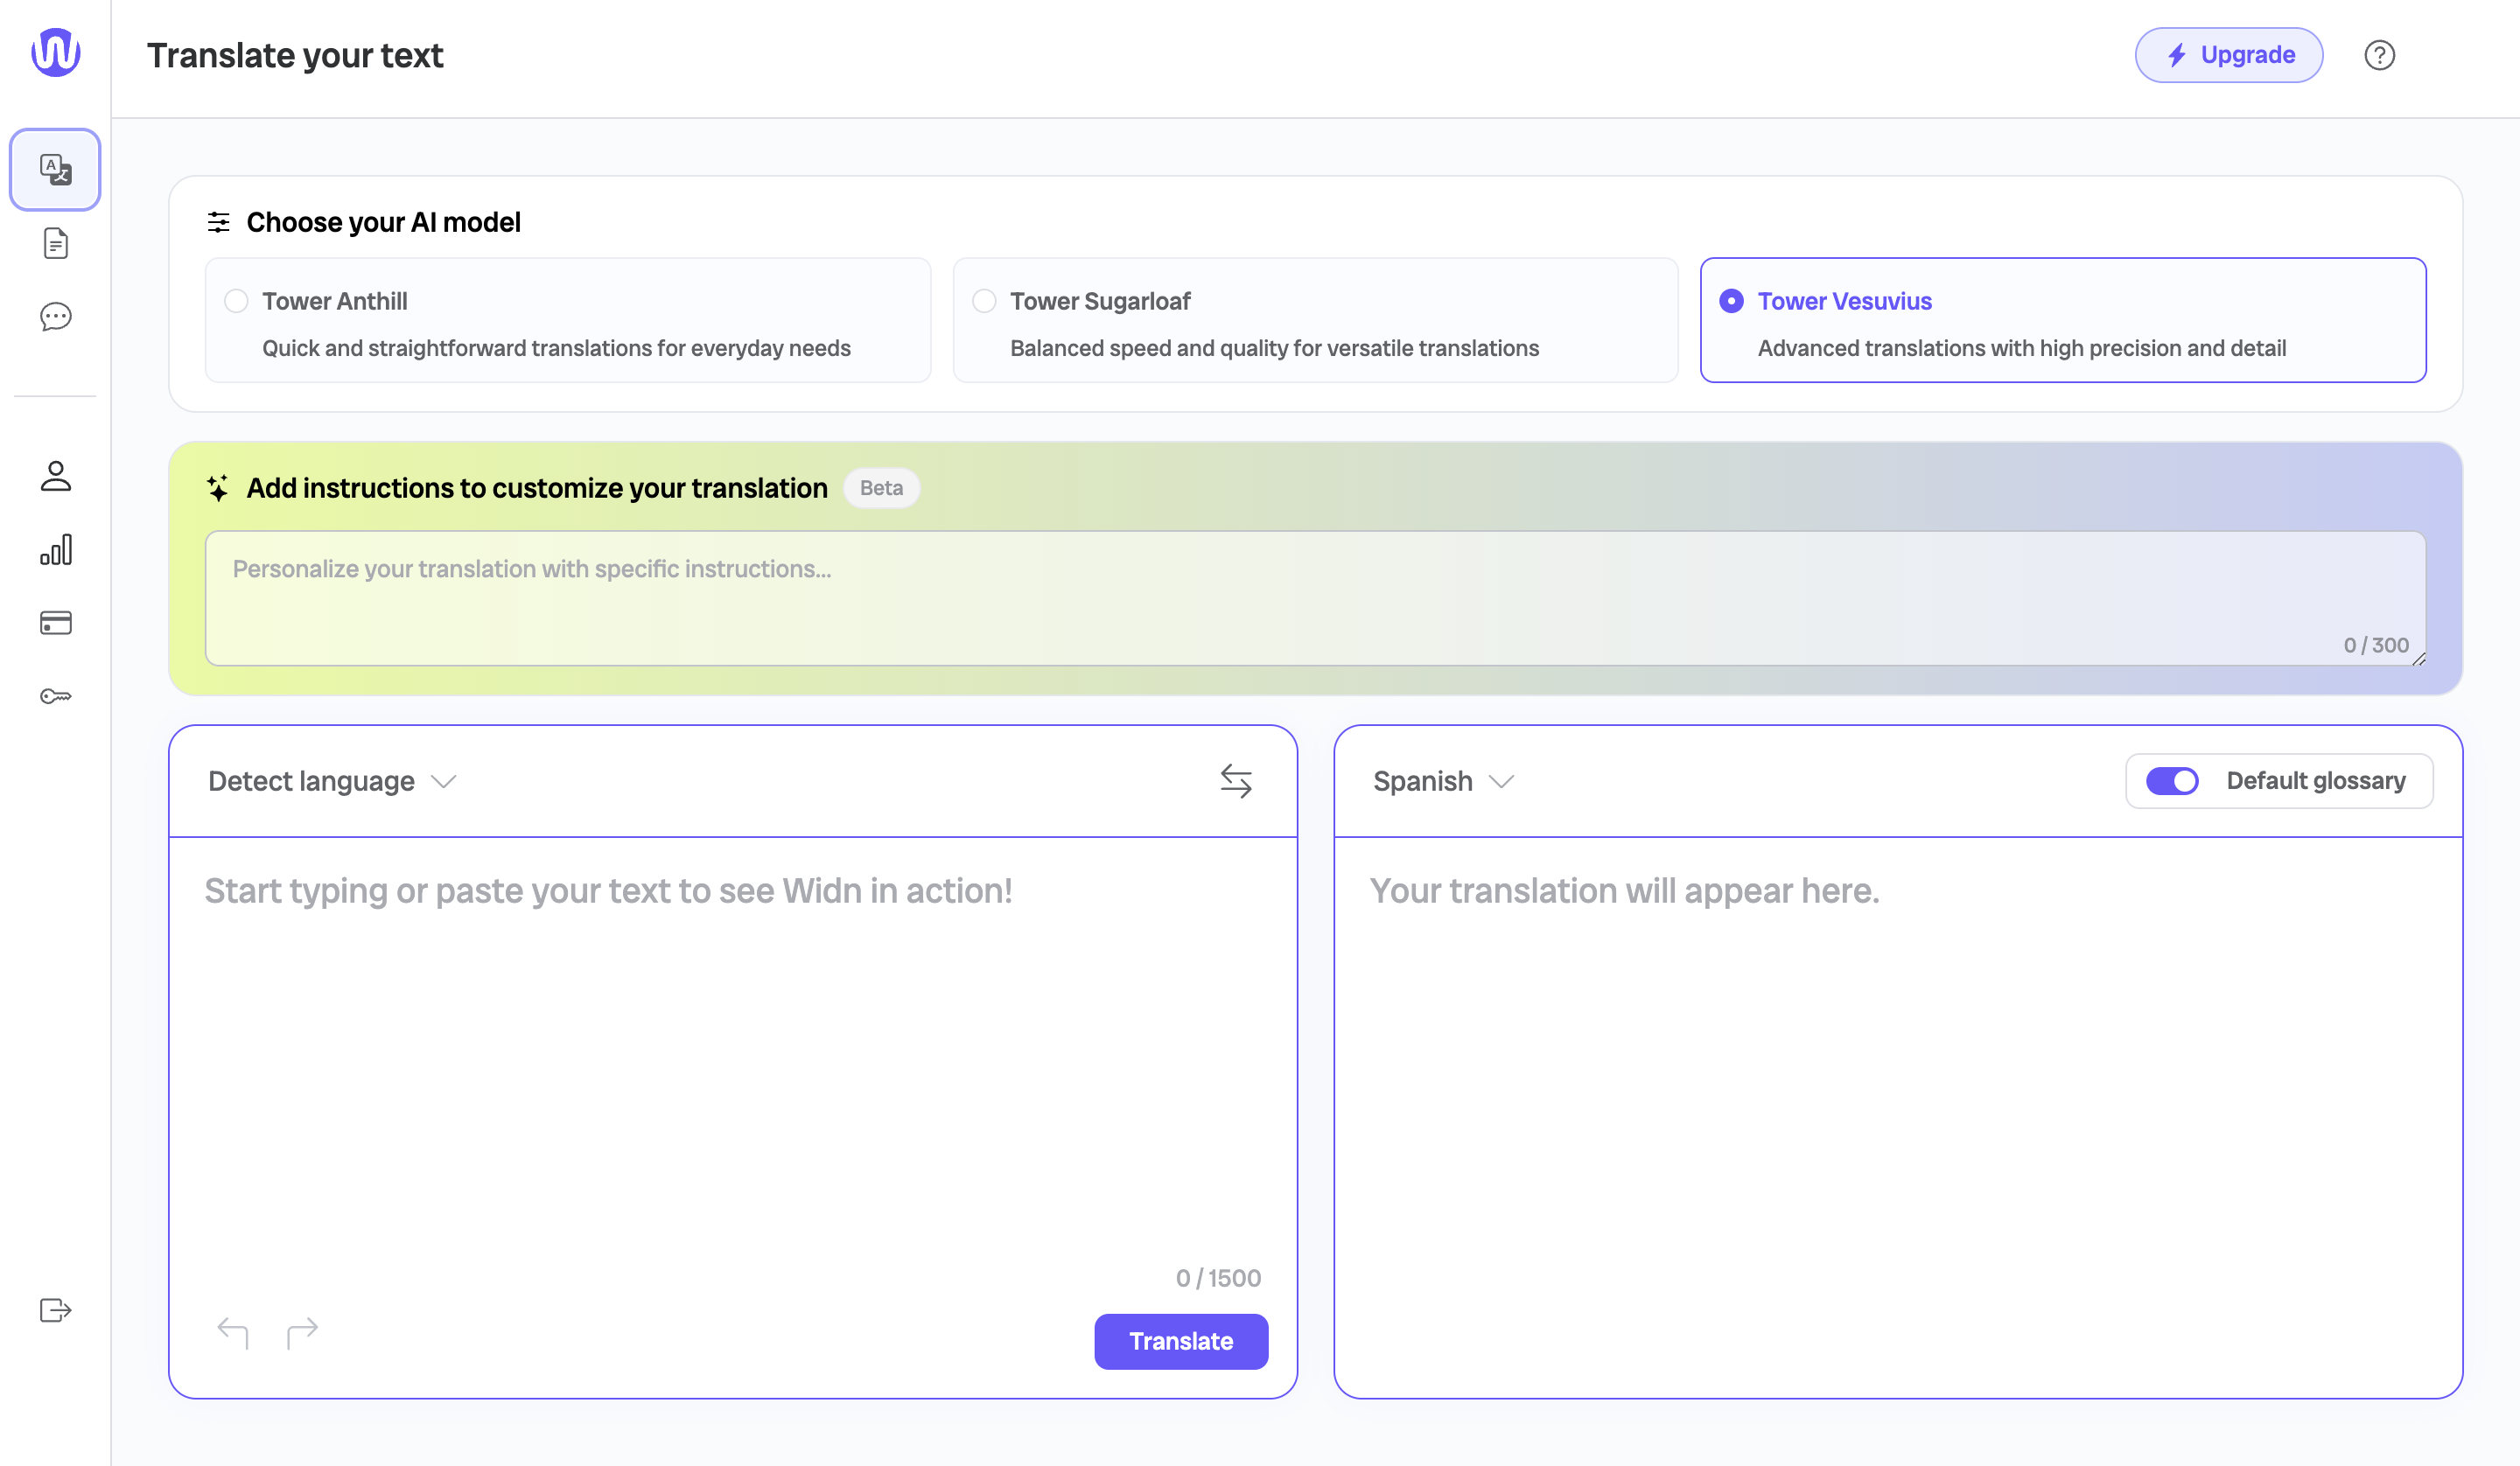Image resolution: width=2520 pixels, height=1466 pixels.
Task: Open the user profile sidebar icon
Action: pyautogui.click(x=55, y=476)
